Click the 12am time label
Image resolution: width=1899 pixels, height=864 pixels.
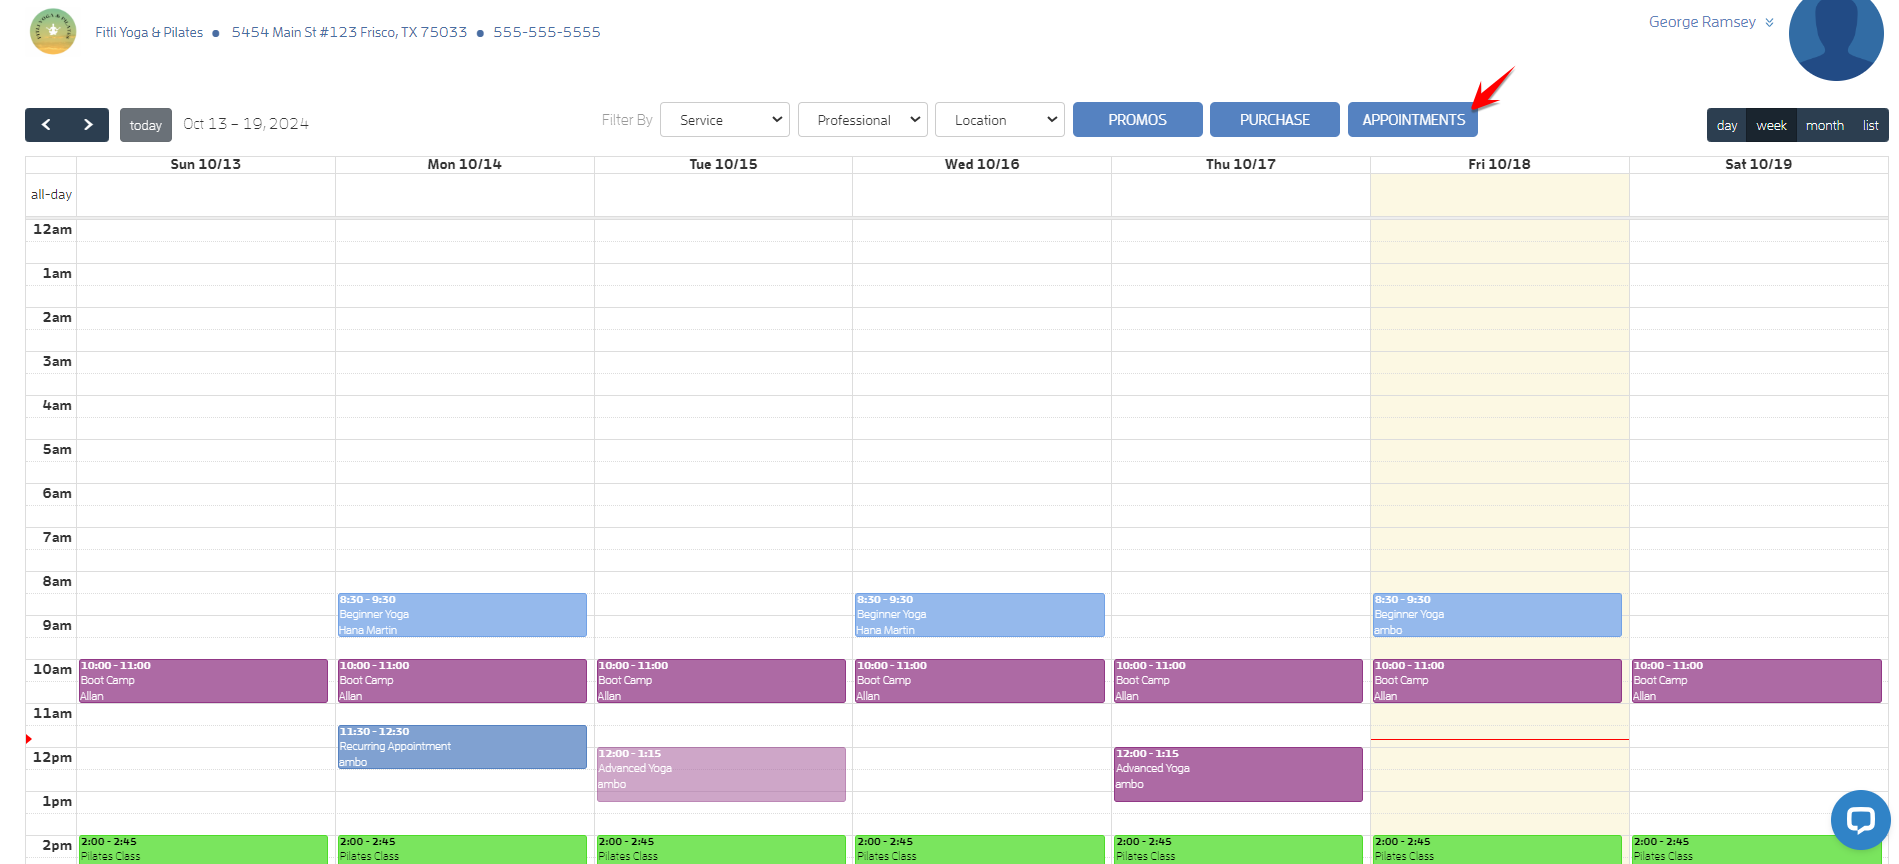(52, 229)
